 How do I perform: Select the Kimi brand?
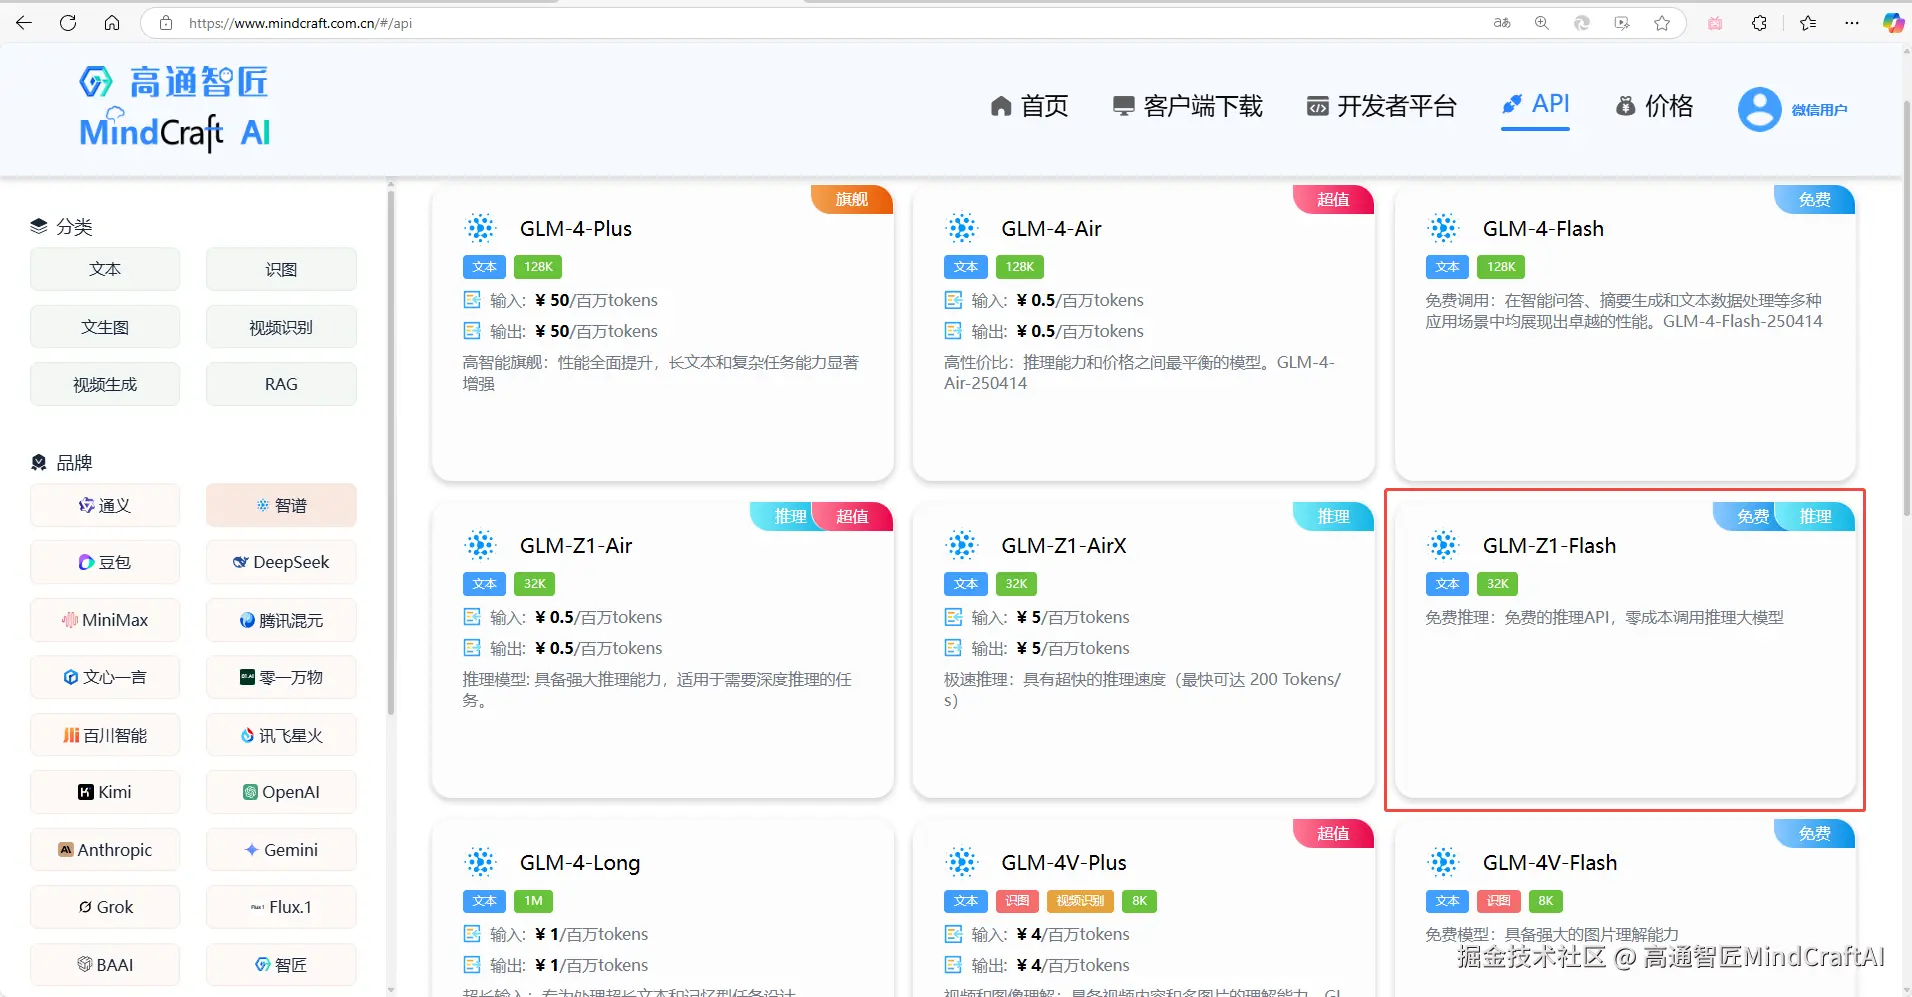[105, 792]
